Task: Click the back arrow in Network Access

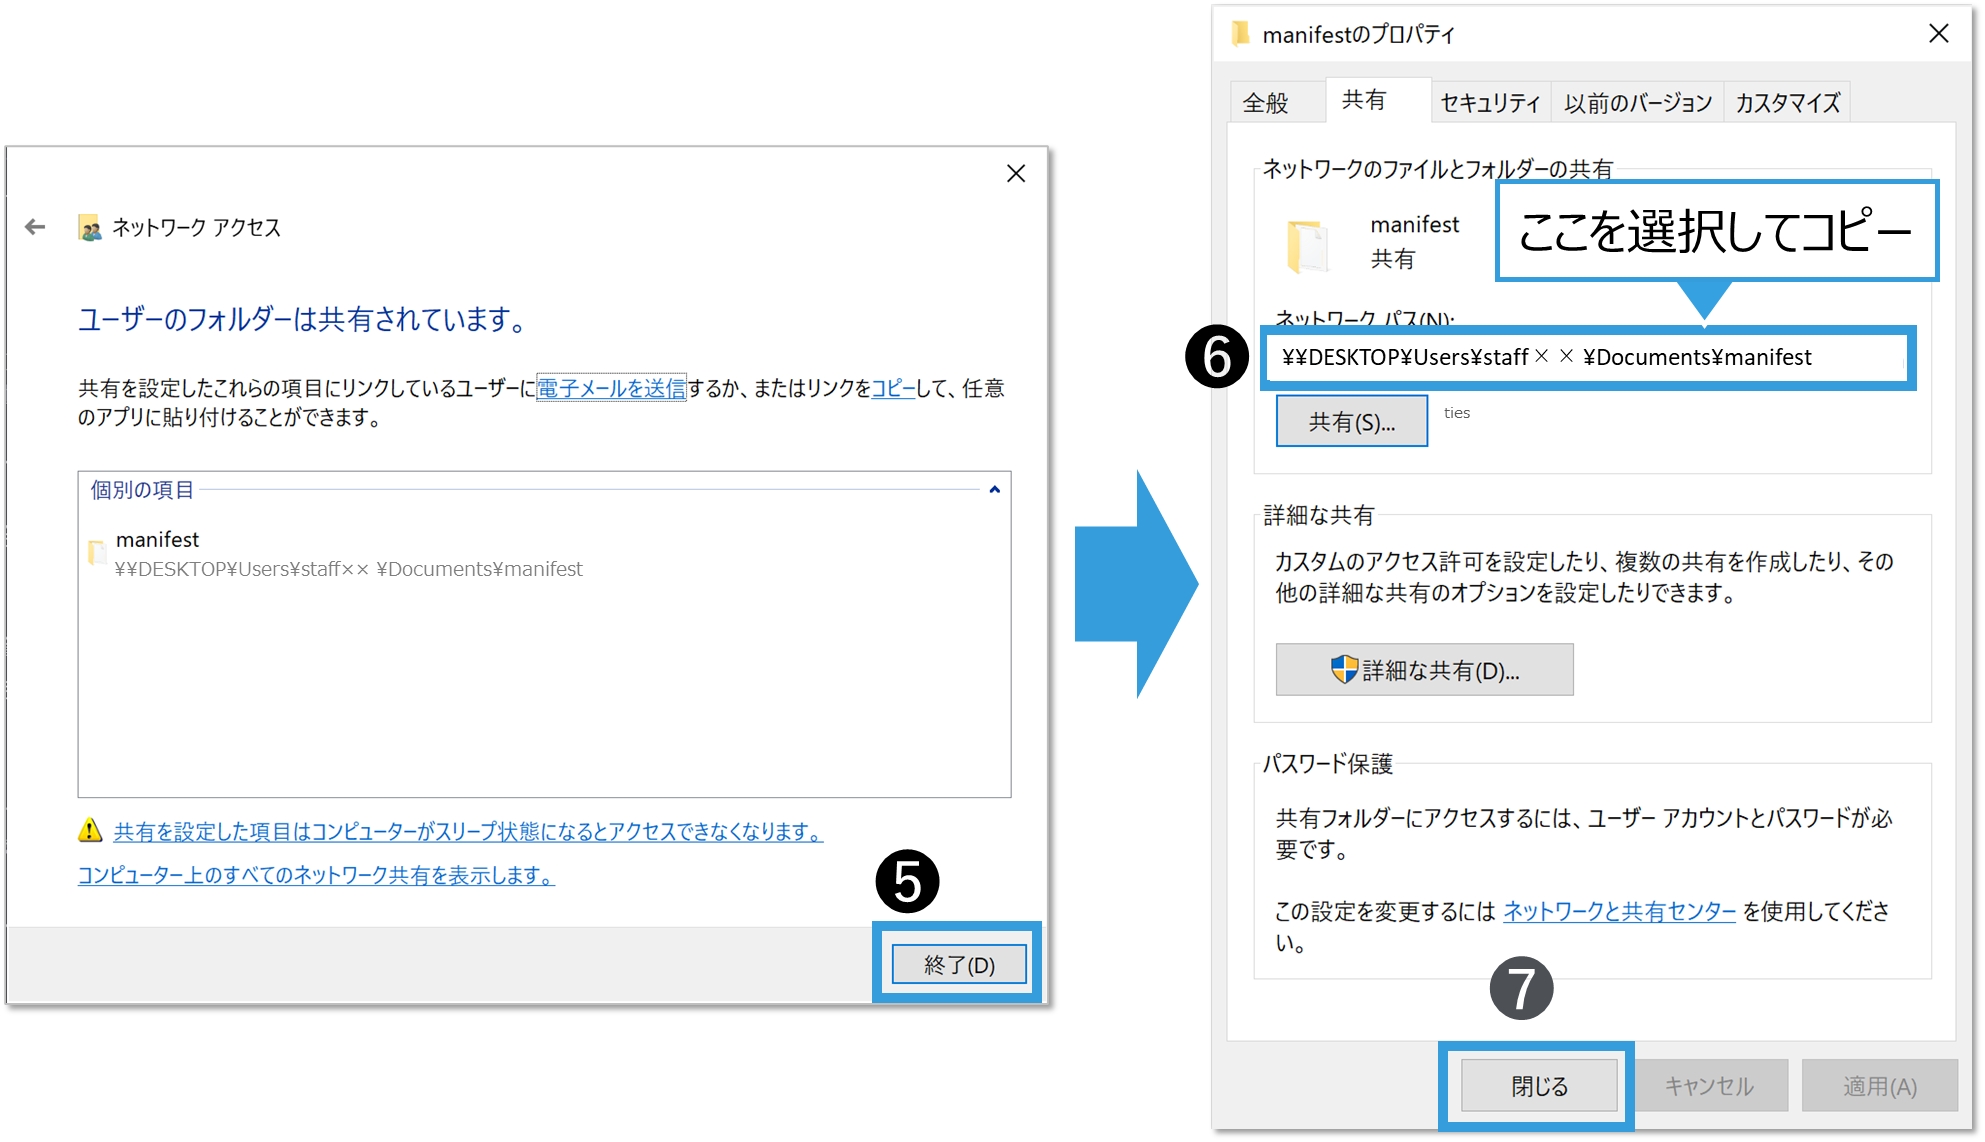Action: 35,227
